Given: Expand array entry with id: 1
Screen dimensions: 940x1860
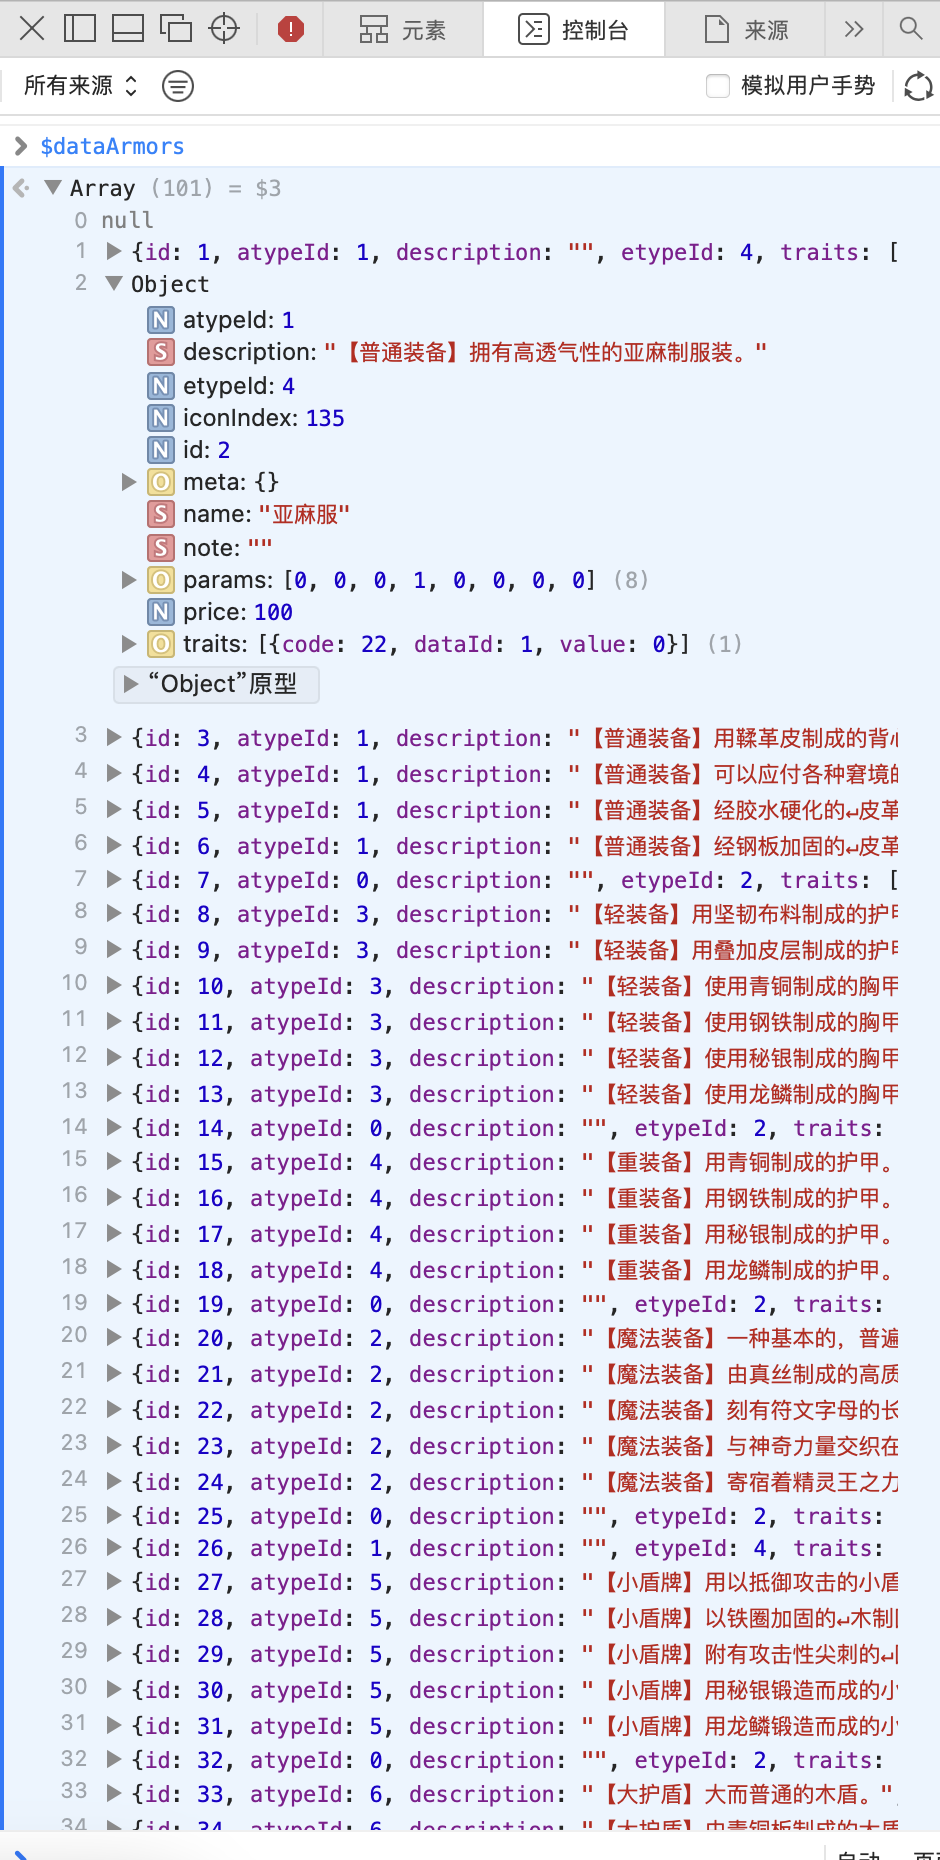Looking at the screenshot, I should click(x=114, y=251).
